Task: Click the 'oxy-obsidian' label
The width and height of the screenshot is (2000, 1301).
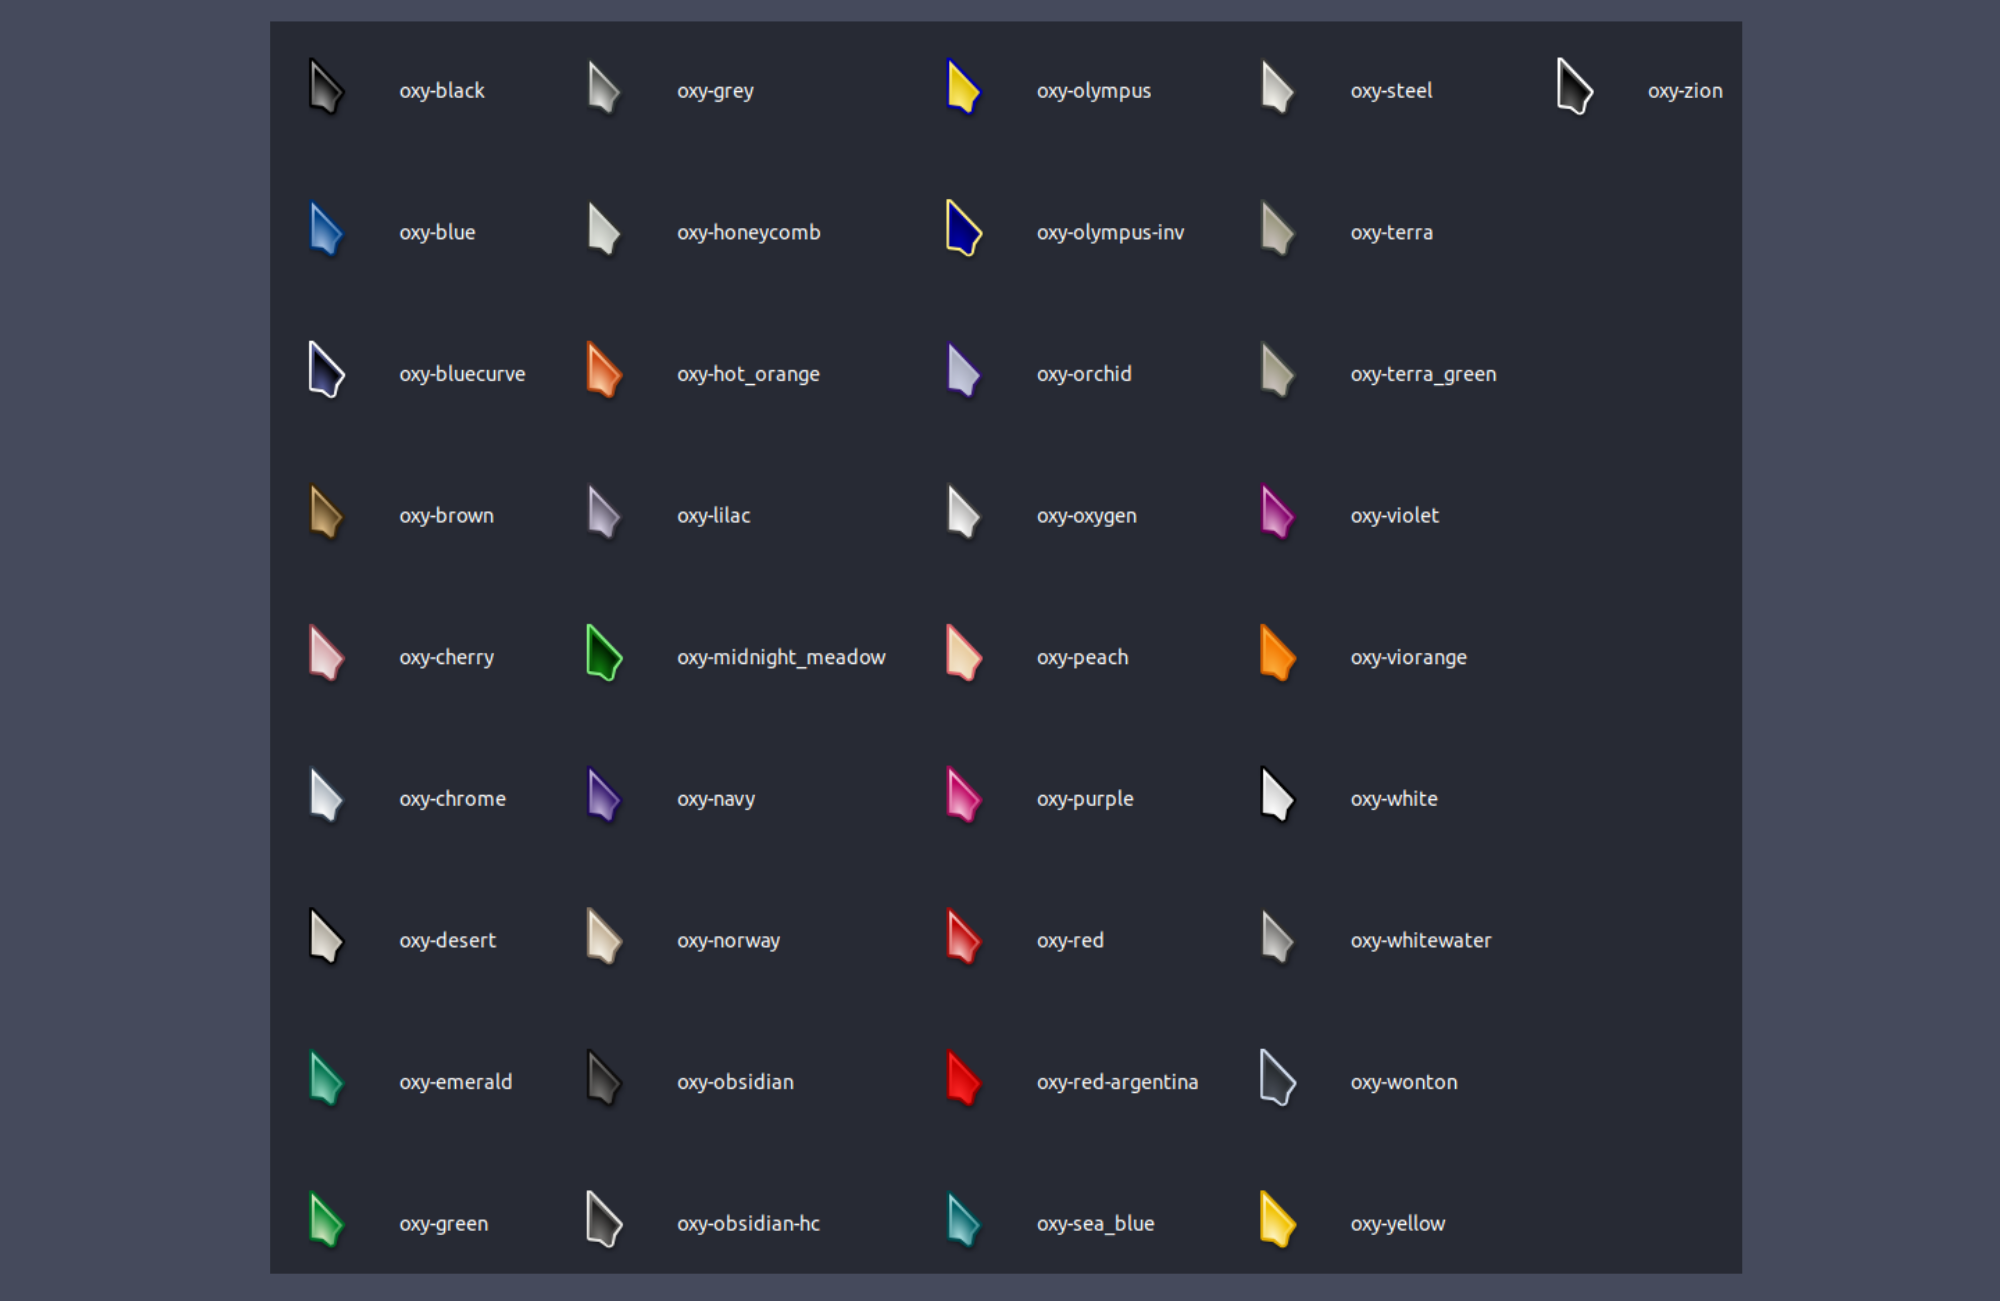Action: click(x=736, y=1082)
